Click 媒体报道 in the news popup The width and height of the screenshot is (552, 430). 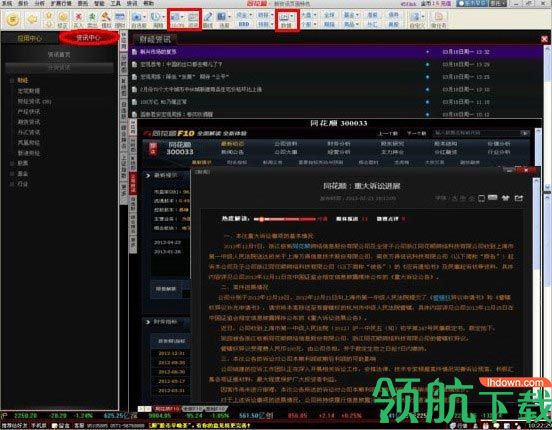coord(347,219)
